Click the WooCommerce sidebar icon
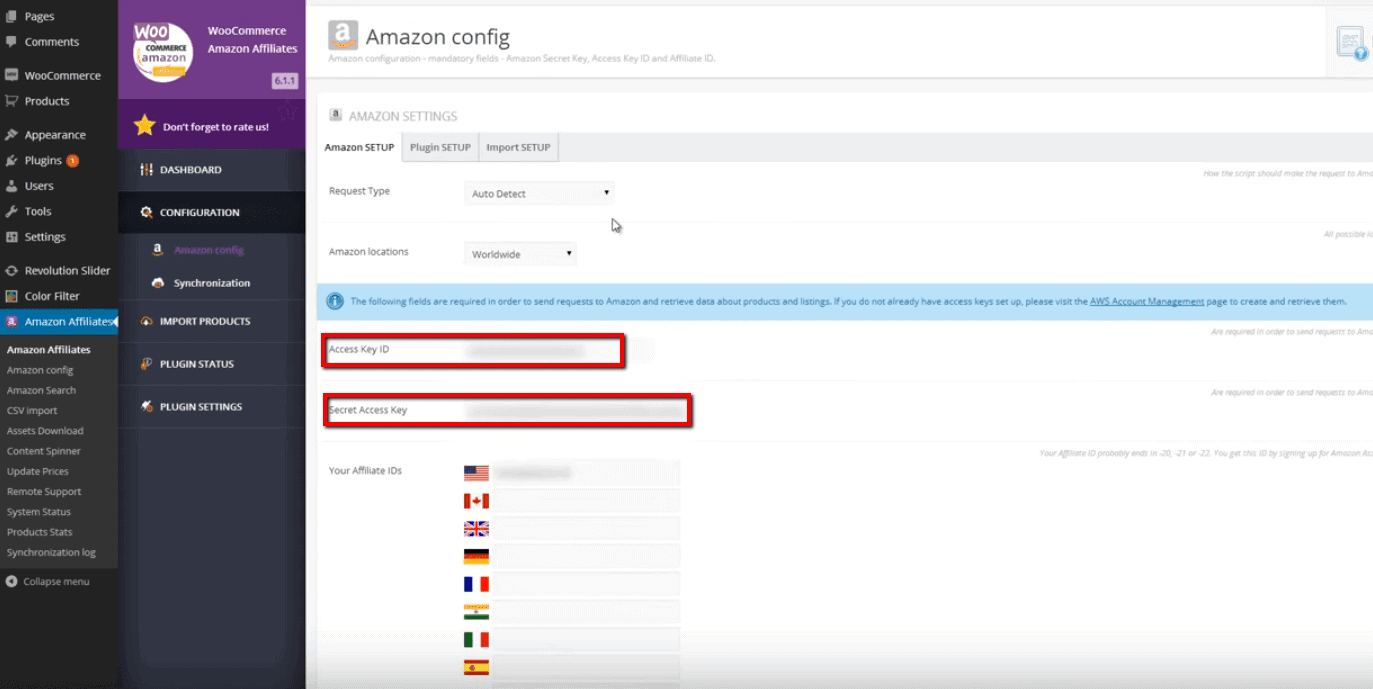The width and height of the screenshot is (1373, 689). 11,75
